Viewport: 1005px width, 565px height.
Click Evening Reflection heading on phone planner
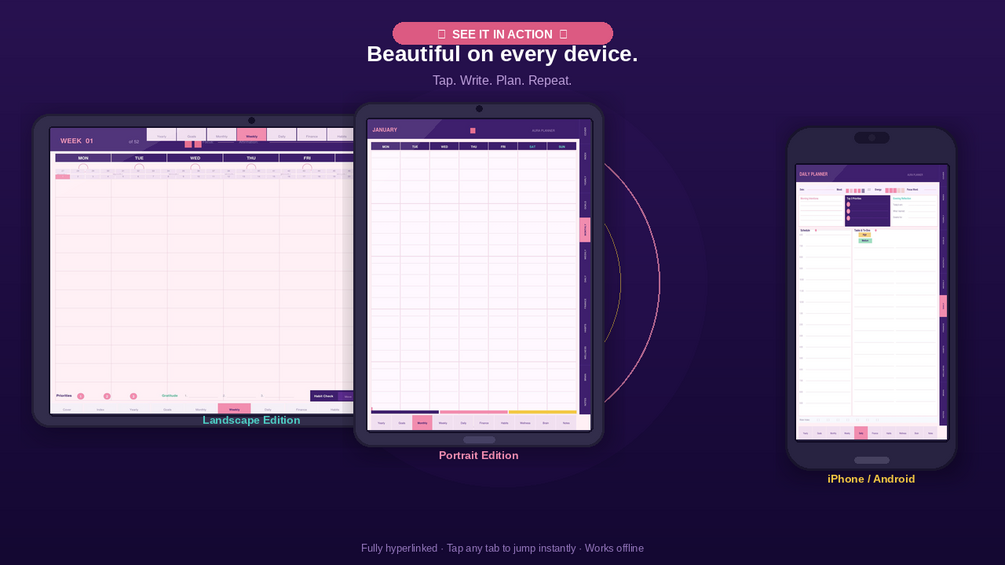(x=902, y=199)
